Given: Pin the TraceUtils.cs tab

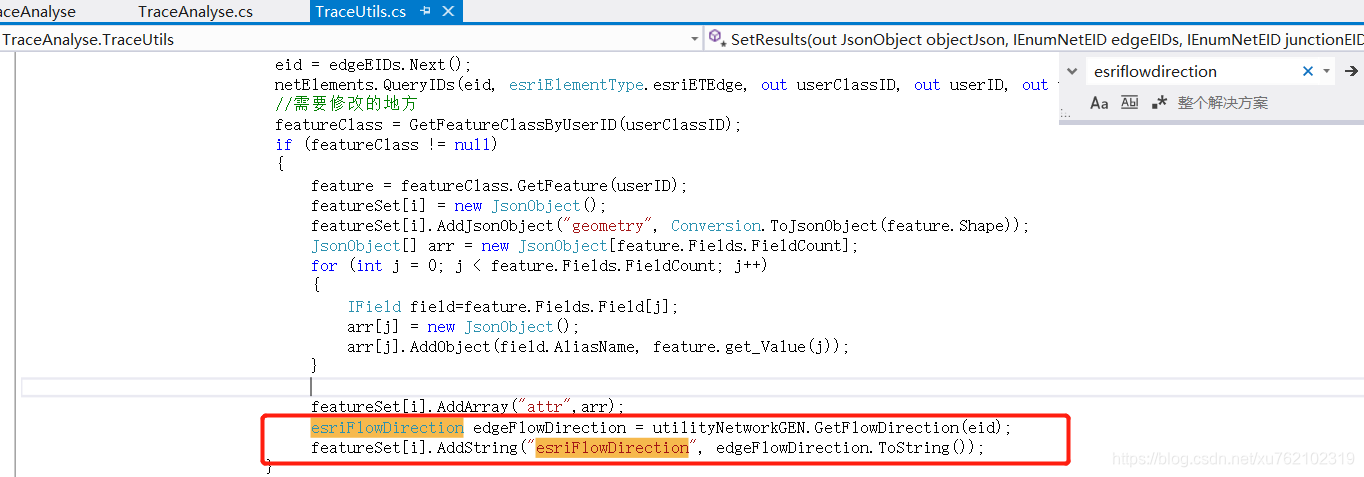Looking at the screenshot, I should tap(425, 12).
